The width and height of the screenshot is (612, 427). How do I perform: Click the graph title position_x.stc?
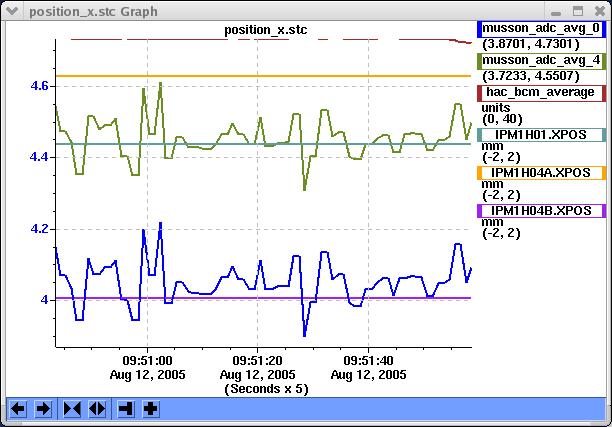click(265, 30)
